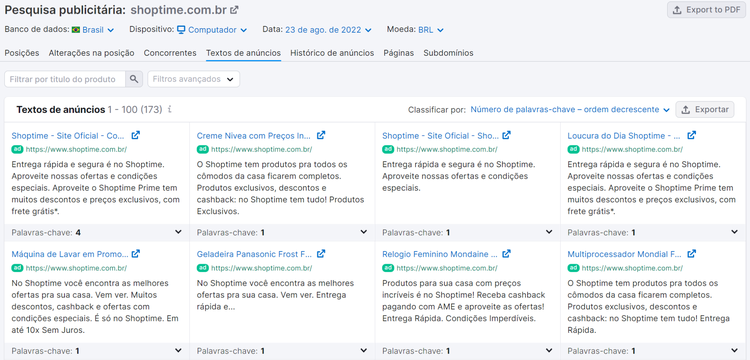
Task: Open external link icon for Máquina de Lavar em Promo ad
Action: pos(136,254)
